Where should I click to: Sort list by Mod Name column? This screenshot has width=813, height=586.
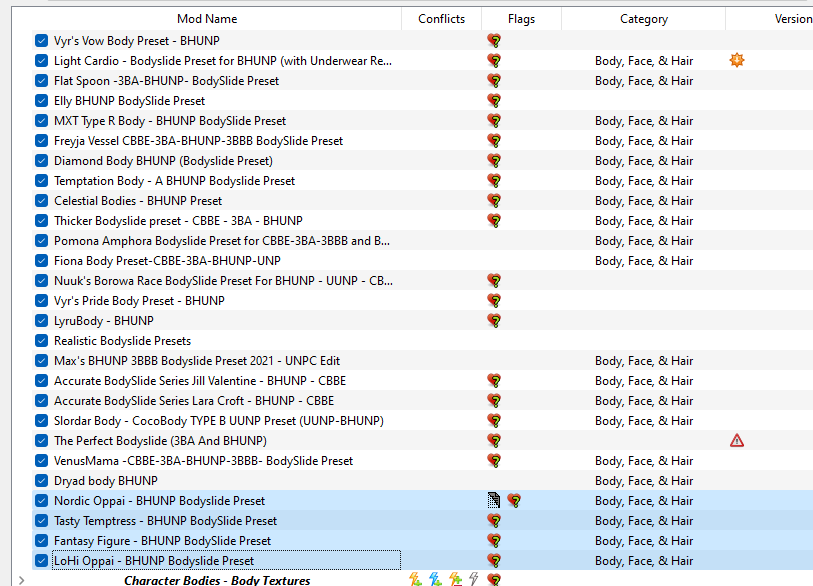pos(207,19)
